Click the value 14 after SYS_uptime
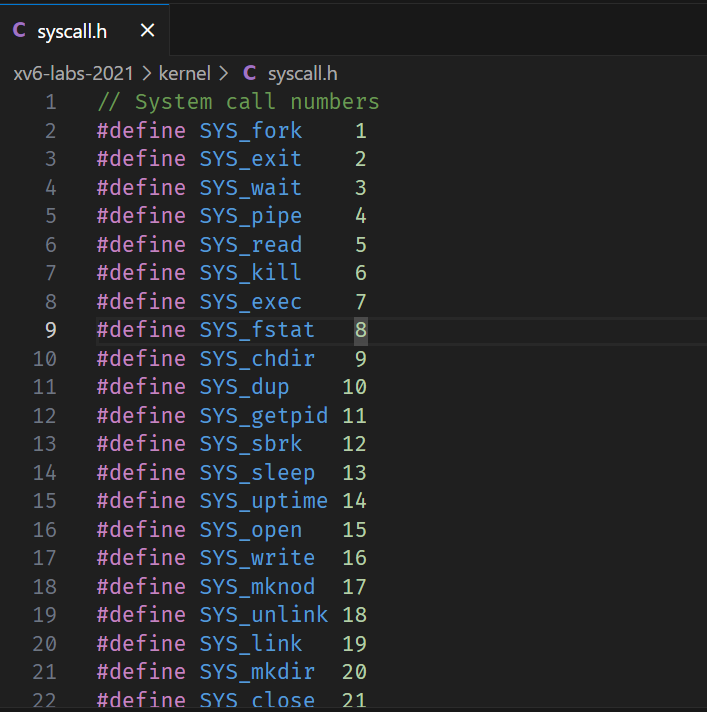This screenshot has height=712, width=707. click(x=354, y=501)
